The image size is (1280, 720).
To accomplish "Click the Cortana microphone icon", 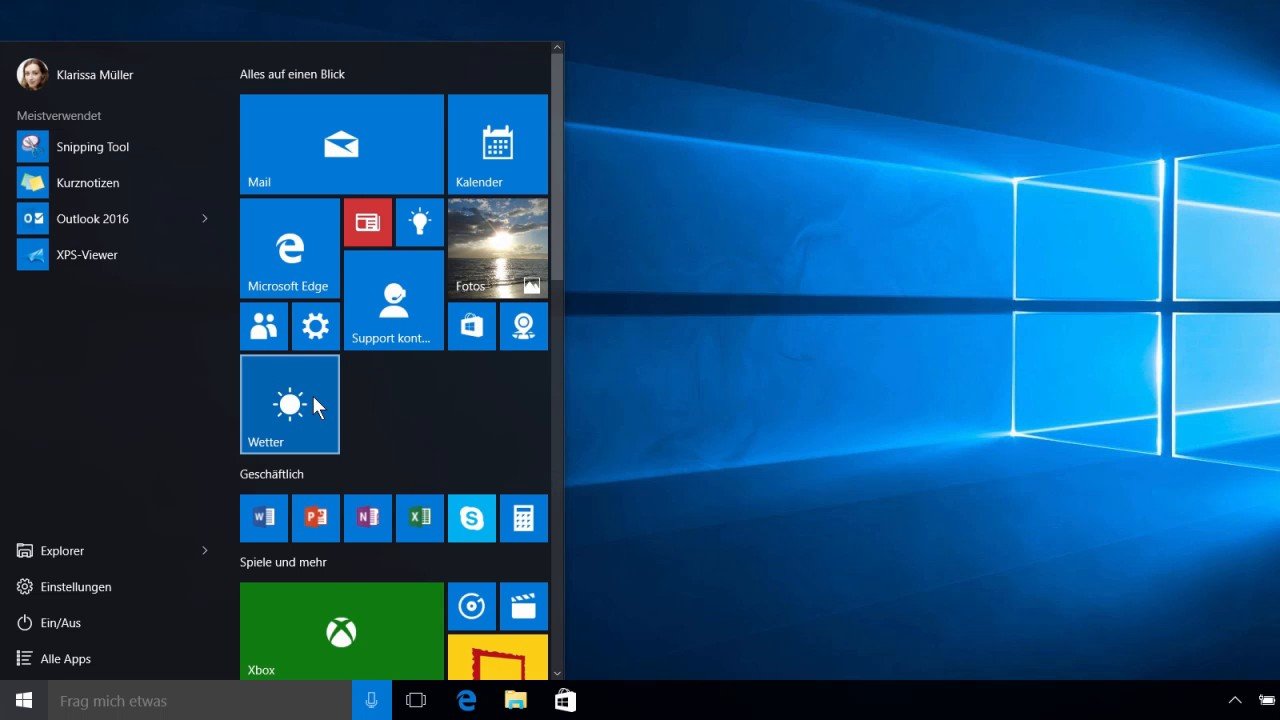I will [x=372, y=700].
